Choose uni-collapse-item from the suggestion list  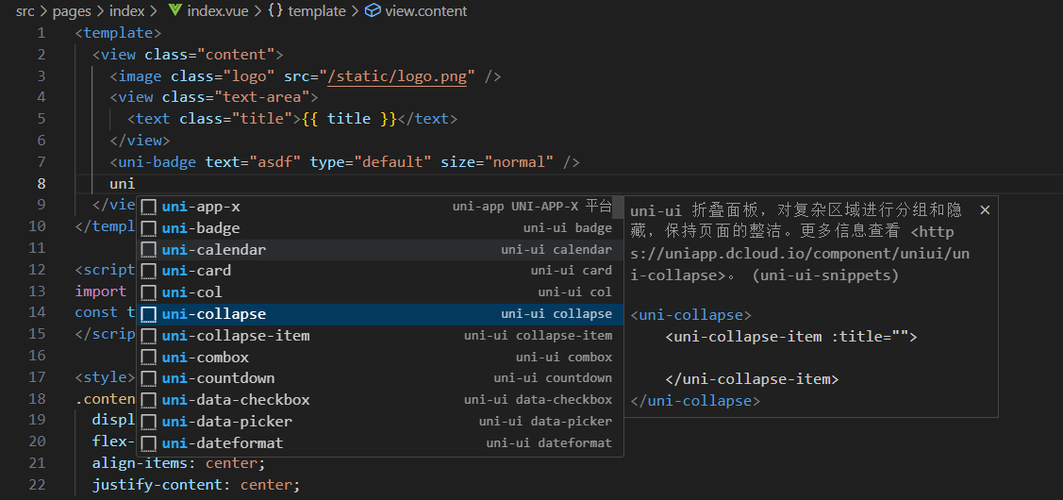point(236,336)
